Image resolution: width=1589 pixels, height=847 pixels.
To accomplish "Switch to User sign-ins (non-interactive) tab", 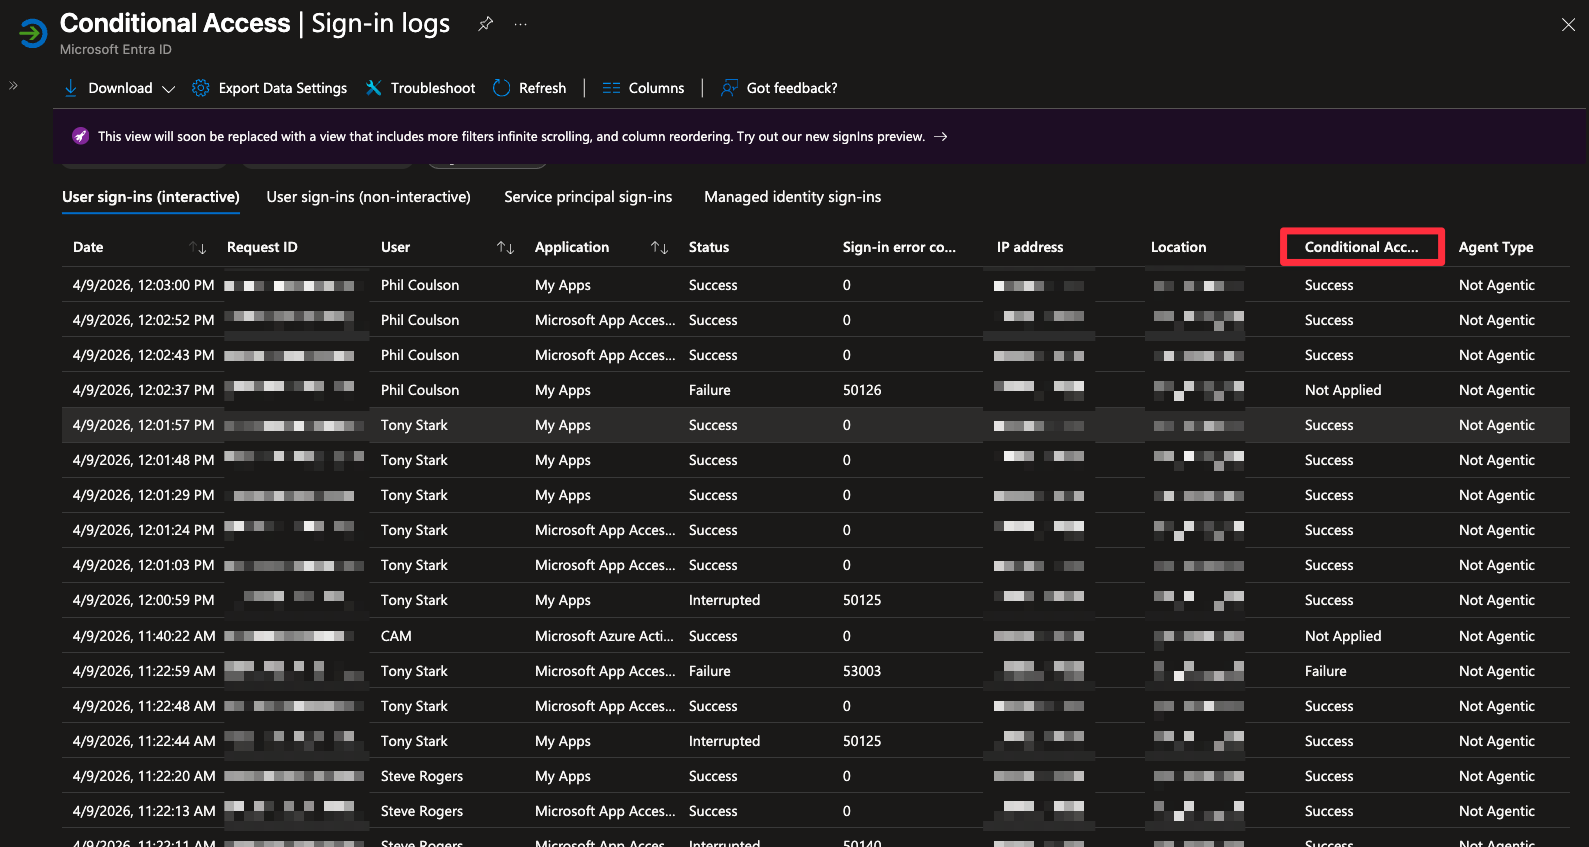I will [x=368, y=197].
